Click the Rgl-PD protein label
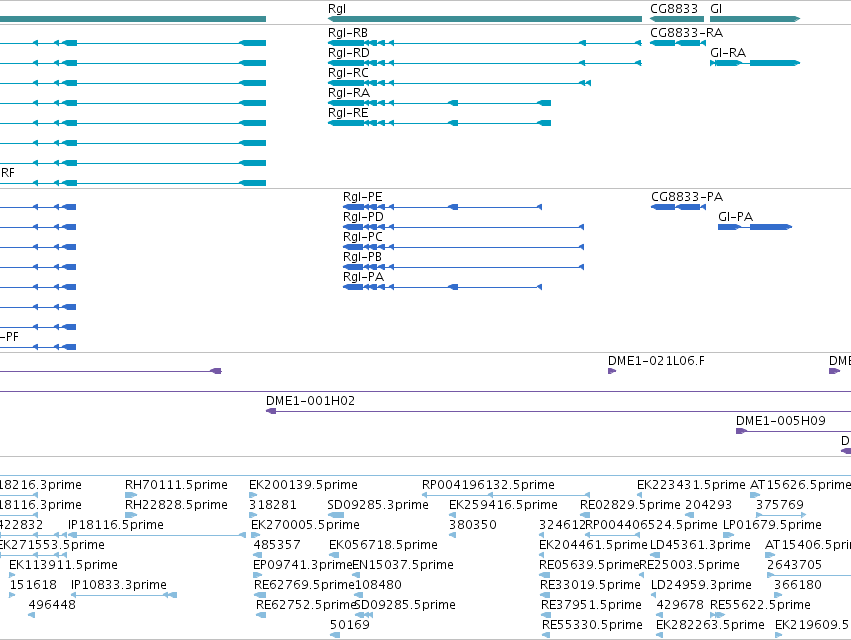Screen dimensions: 851x640 click(x=363, y=217)
